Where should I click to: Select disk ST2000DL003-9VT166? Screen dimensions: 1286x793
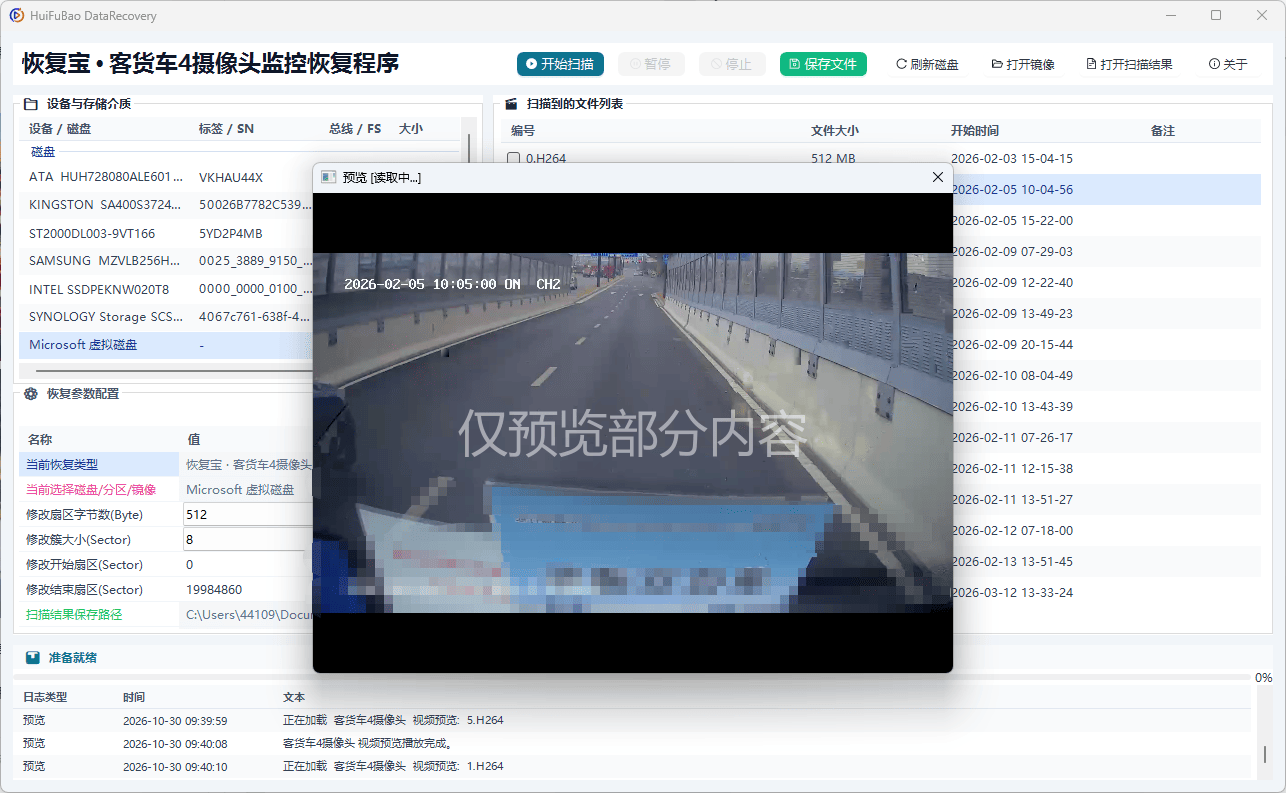(166, 233)
